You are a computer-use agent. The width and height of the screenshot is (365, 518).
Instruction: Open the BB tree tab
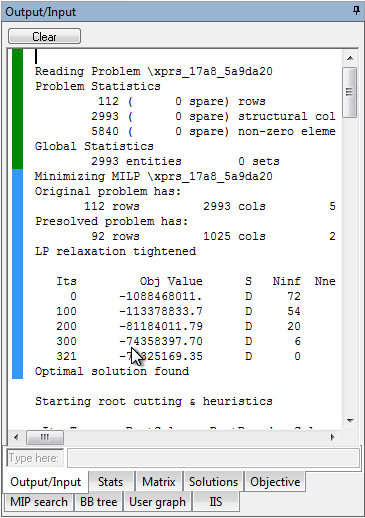click(98, 502)
